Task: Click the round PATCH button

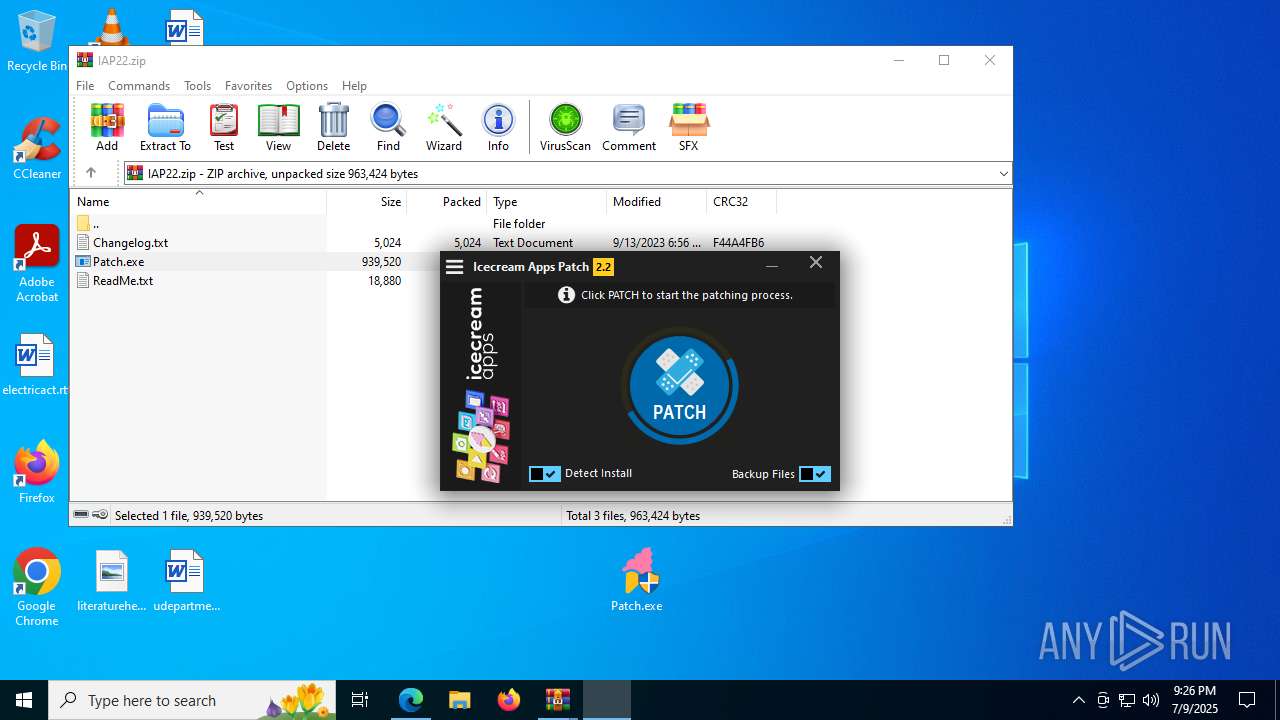Action: coord(680,386)
